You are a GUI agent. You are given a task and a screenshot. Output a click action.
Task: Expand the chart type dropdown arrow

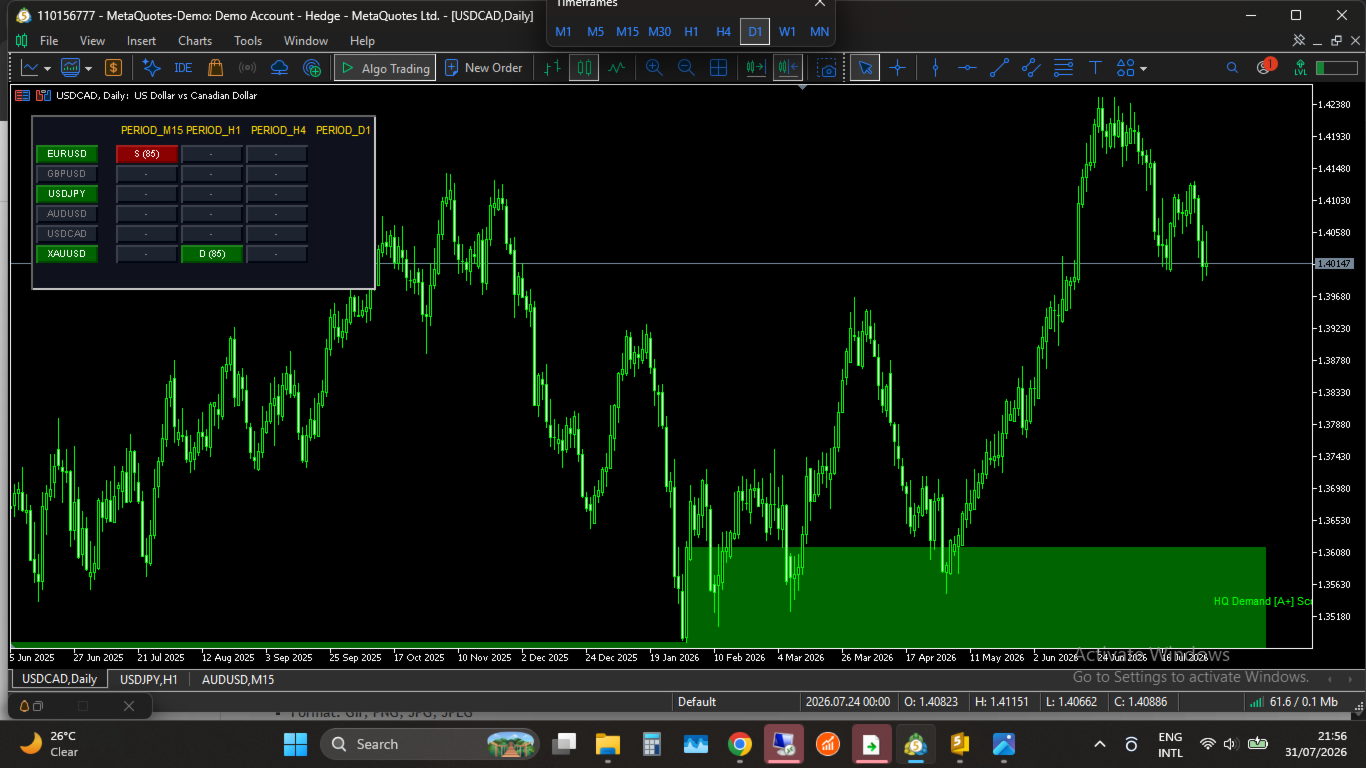[x=47, y=68]
